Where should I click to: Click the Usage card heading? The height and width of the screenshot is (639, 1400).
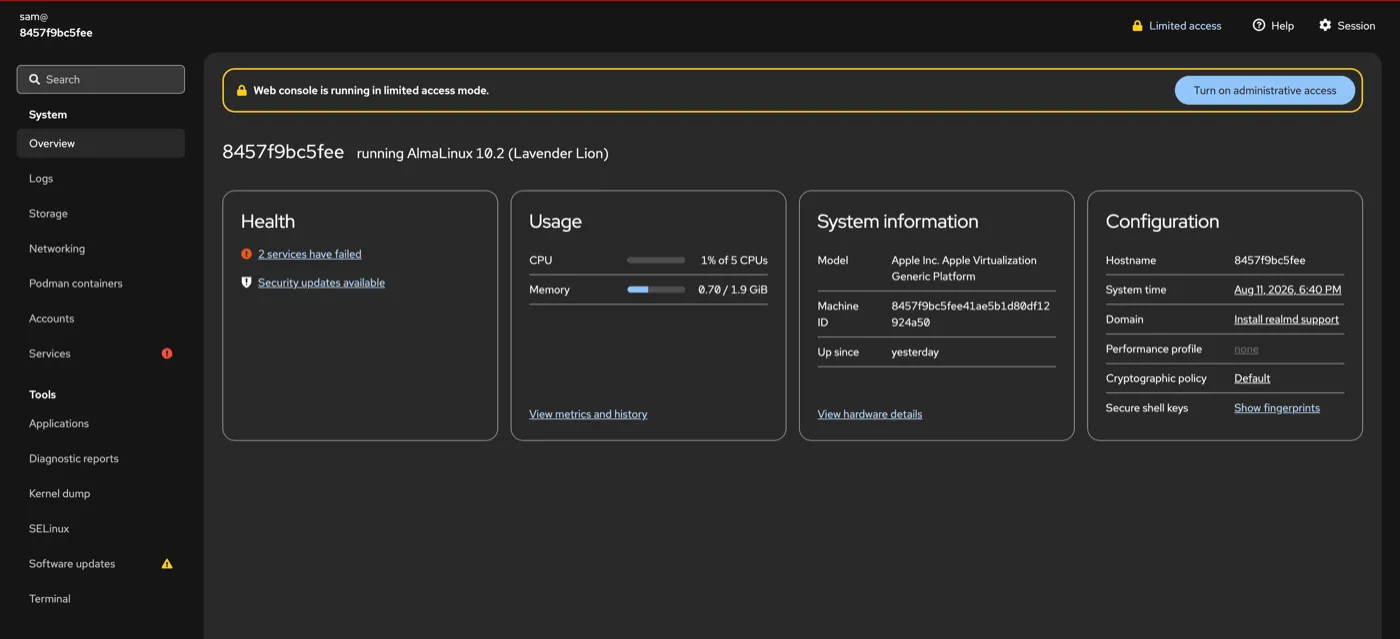click(555, 221)
